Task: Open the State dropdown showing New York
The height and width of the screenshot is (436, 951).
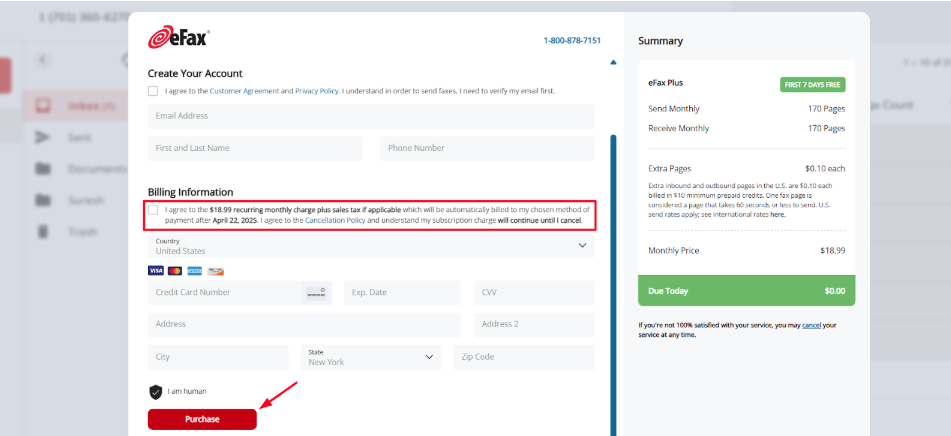Action: tap(371, 357)
